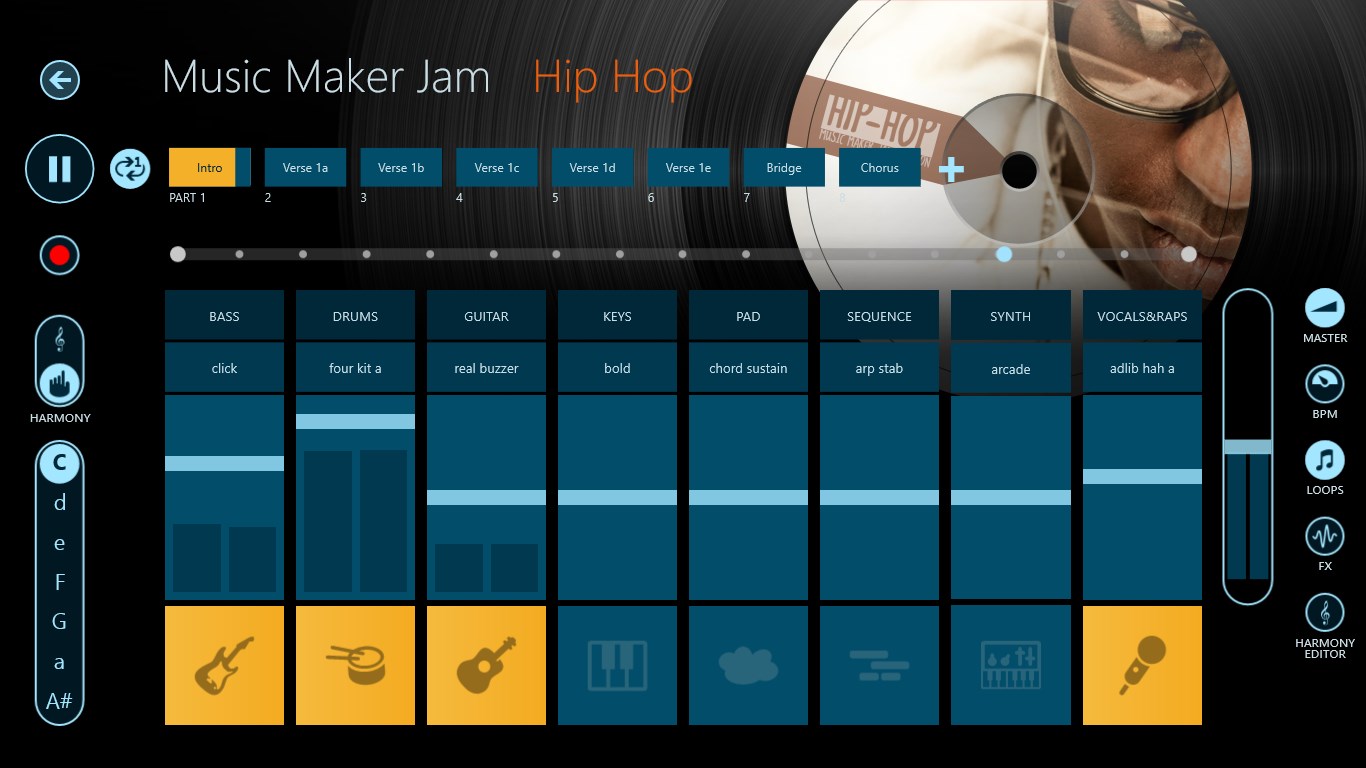Open the 'four kit a' drums loop selector
The image size is (1366, 768).
point(355,367)
